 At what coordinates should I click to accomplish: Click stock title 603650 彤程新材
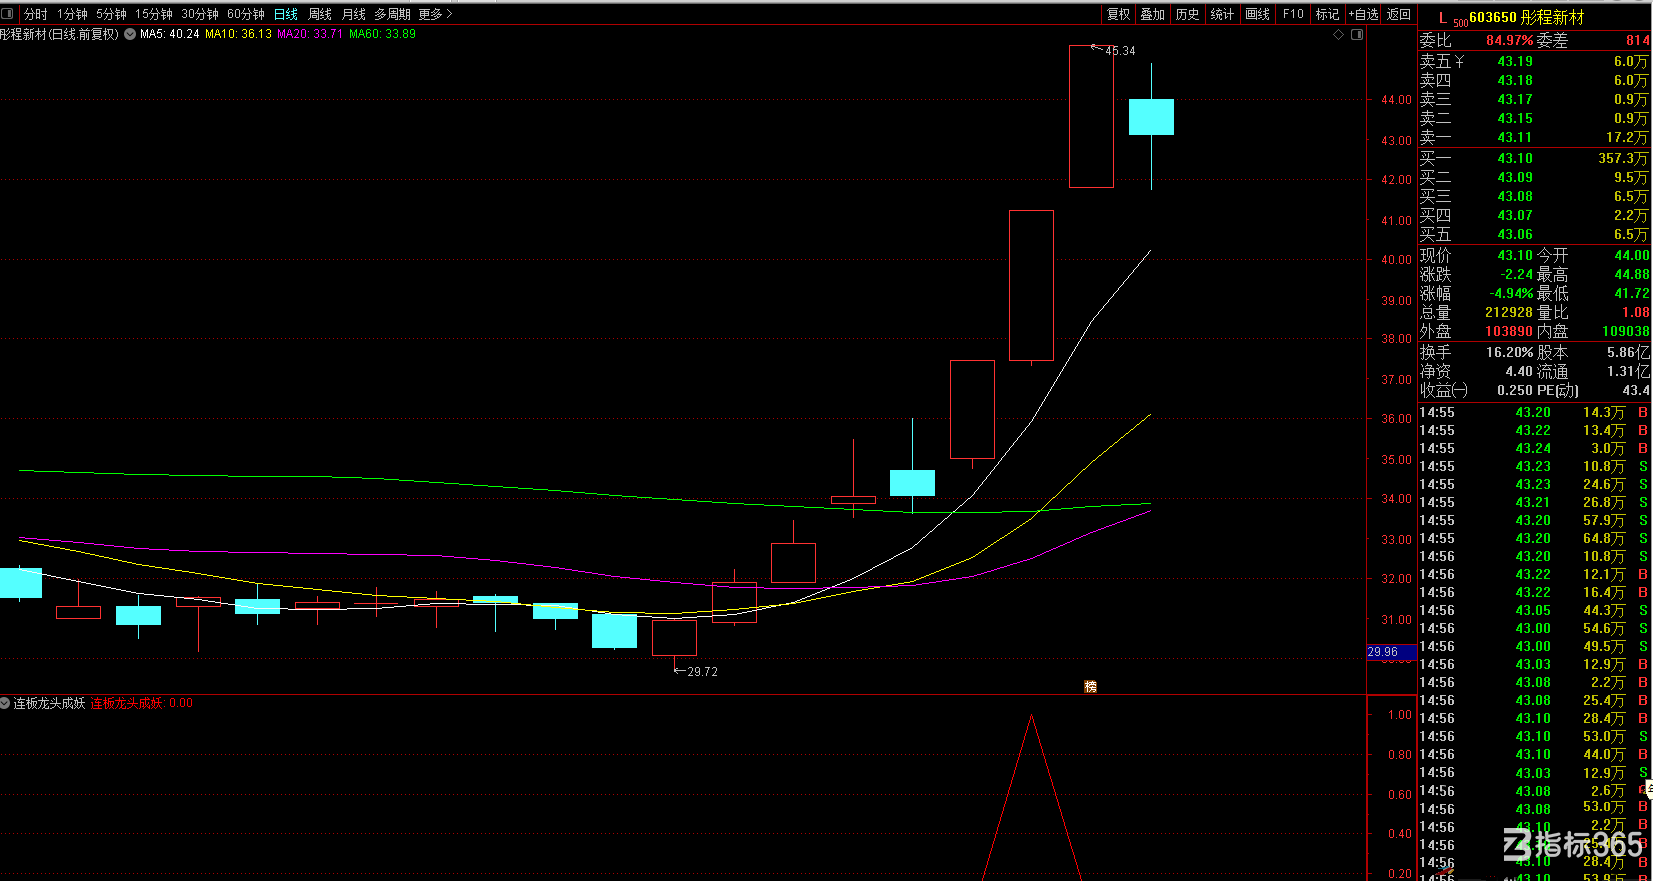[1527, 17]
